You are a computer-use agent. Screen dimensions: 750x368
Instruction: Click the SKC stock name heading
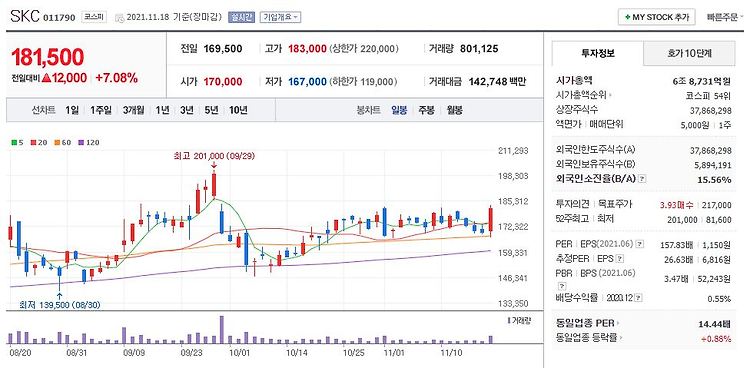(x=25, y=17)
